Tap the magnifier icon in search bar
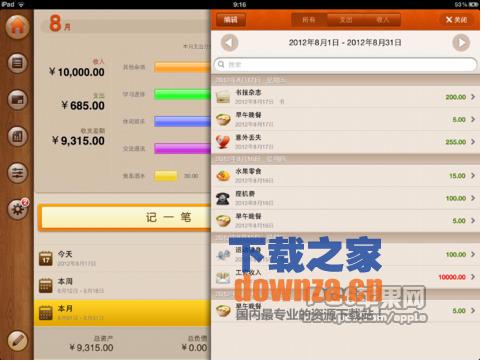This screenshot has height=361, width=481. [221, 64]
